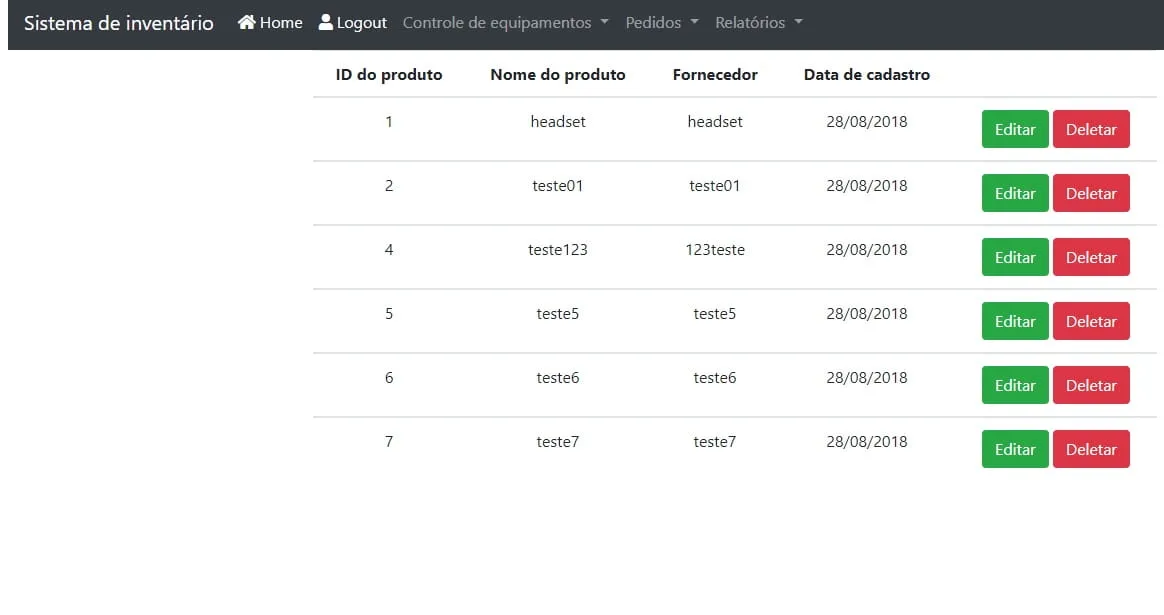
Task: Delete product with ID 7
Action: click(1091, 449)
